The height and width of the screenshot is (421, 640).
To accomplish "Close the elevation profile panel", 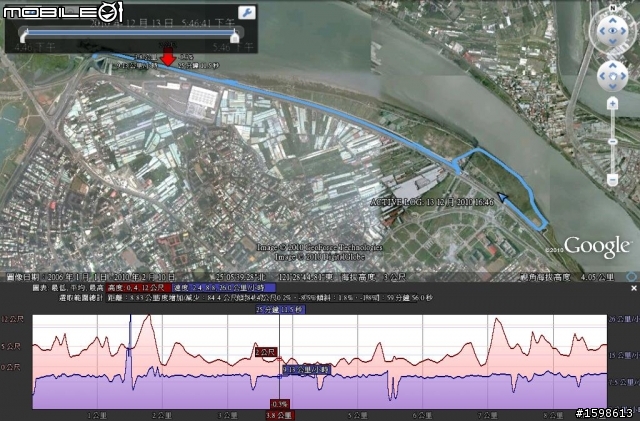I will 633,288.
